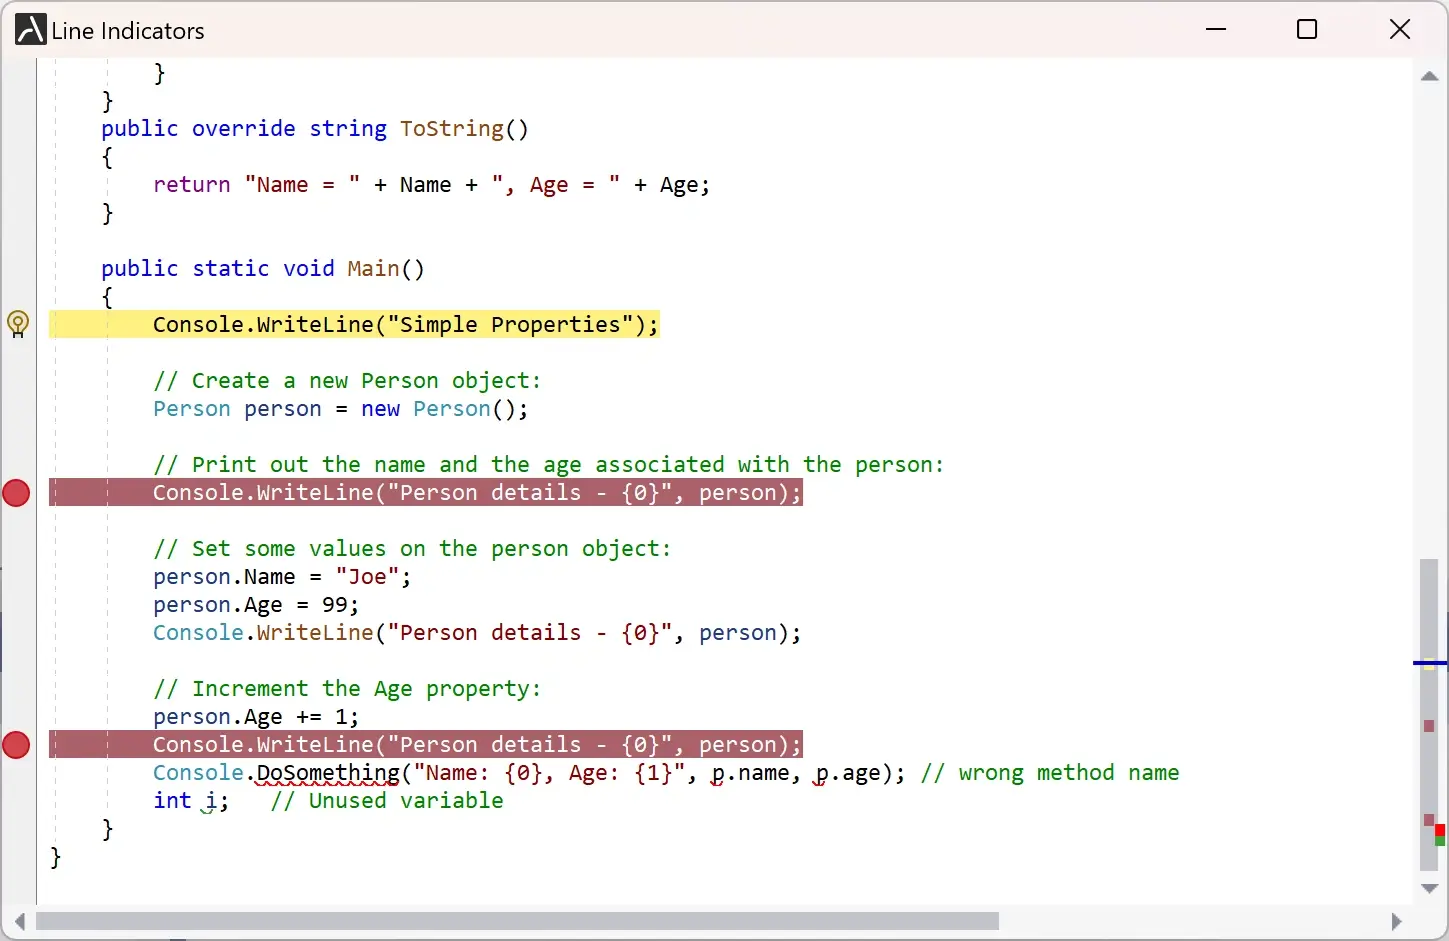
Task: Click the vertical scrollbar up arrow
Action: point(1429,76)
